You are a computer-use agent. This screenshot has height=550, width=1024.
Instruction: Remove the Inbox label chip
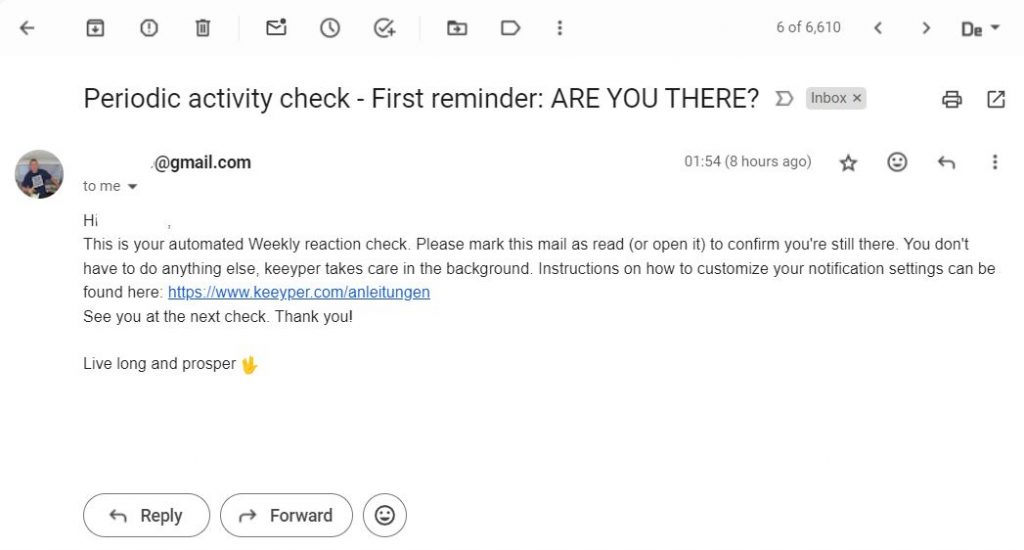[x=857, y=98]
